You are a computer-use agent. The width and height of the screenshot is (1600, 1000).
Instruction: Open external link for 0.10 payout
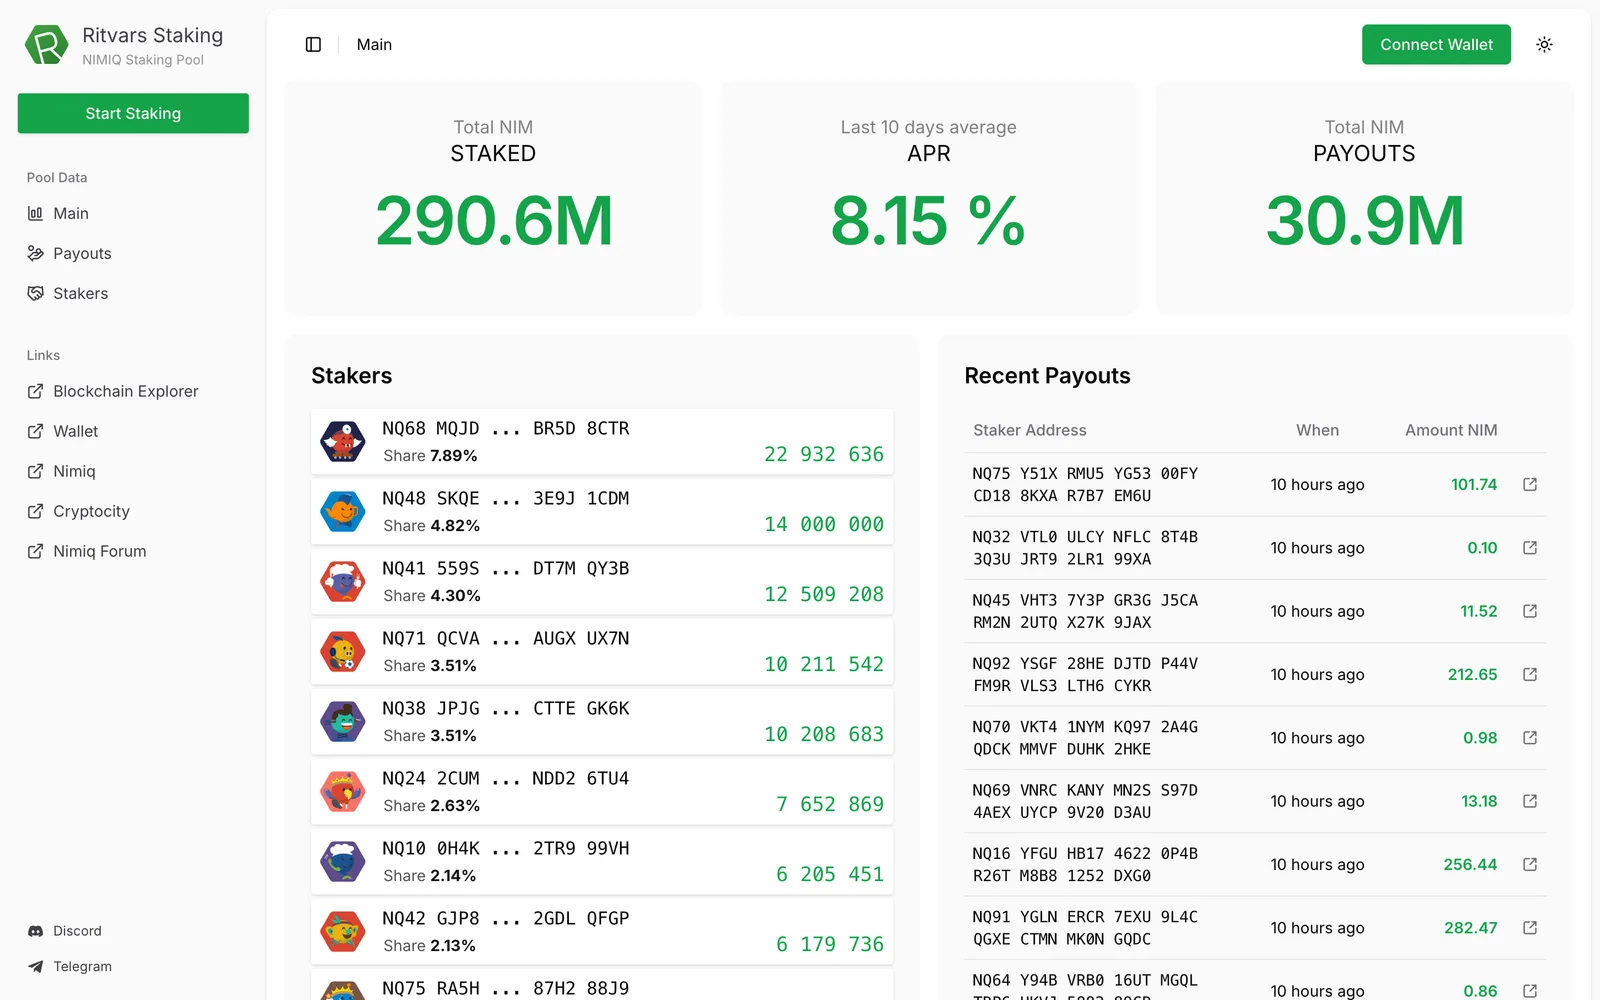(x=1529, y=548)
